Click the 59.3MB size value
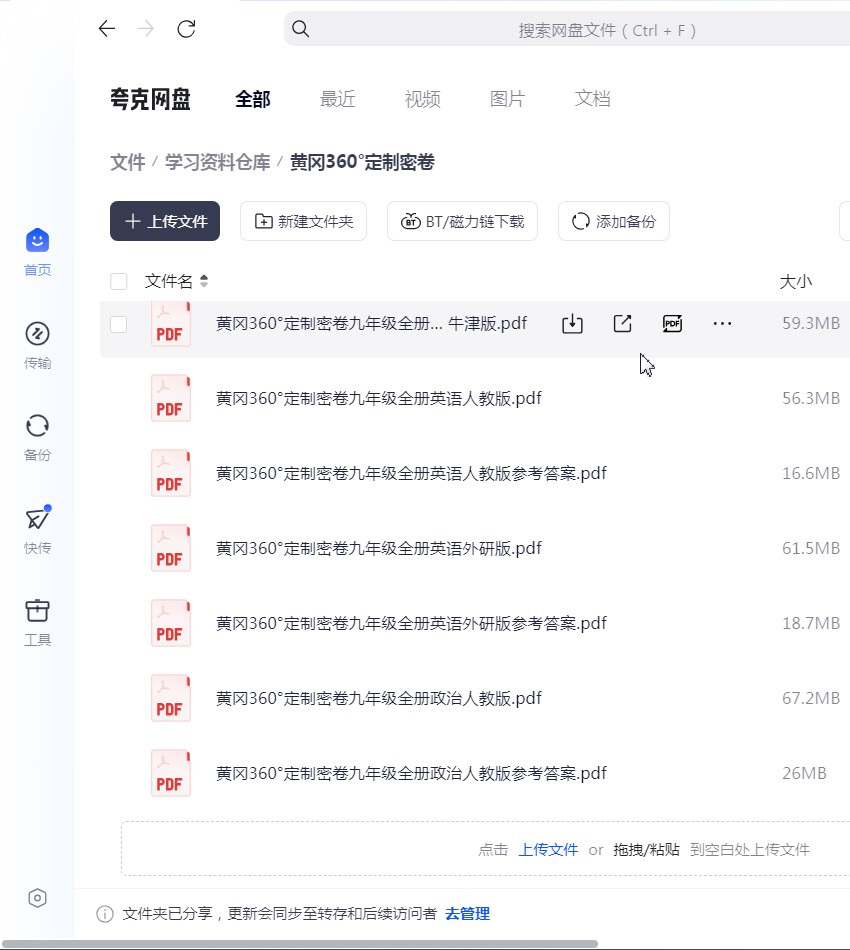The width and height of the screenshot is (850, 950). tap(811, 323)
